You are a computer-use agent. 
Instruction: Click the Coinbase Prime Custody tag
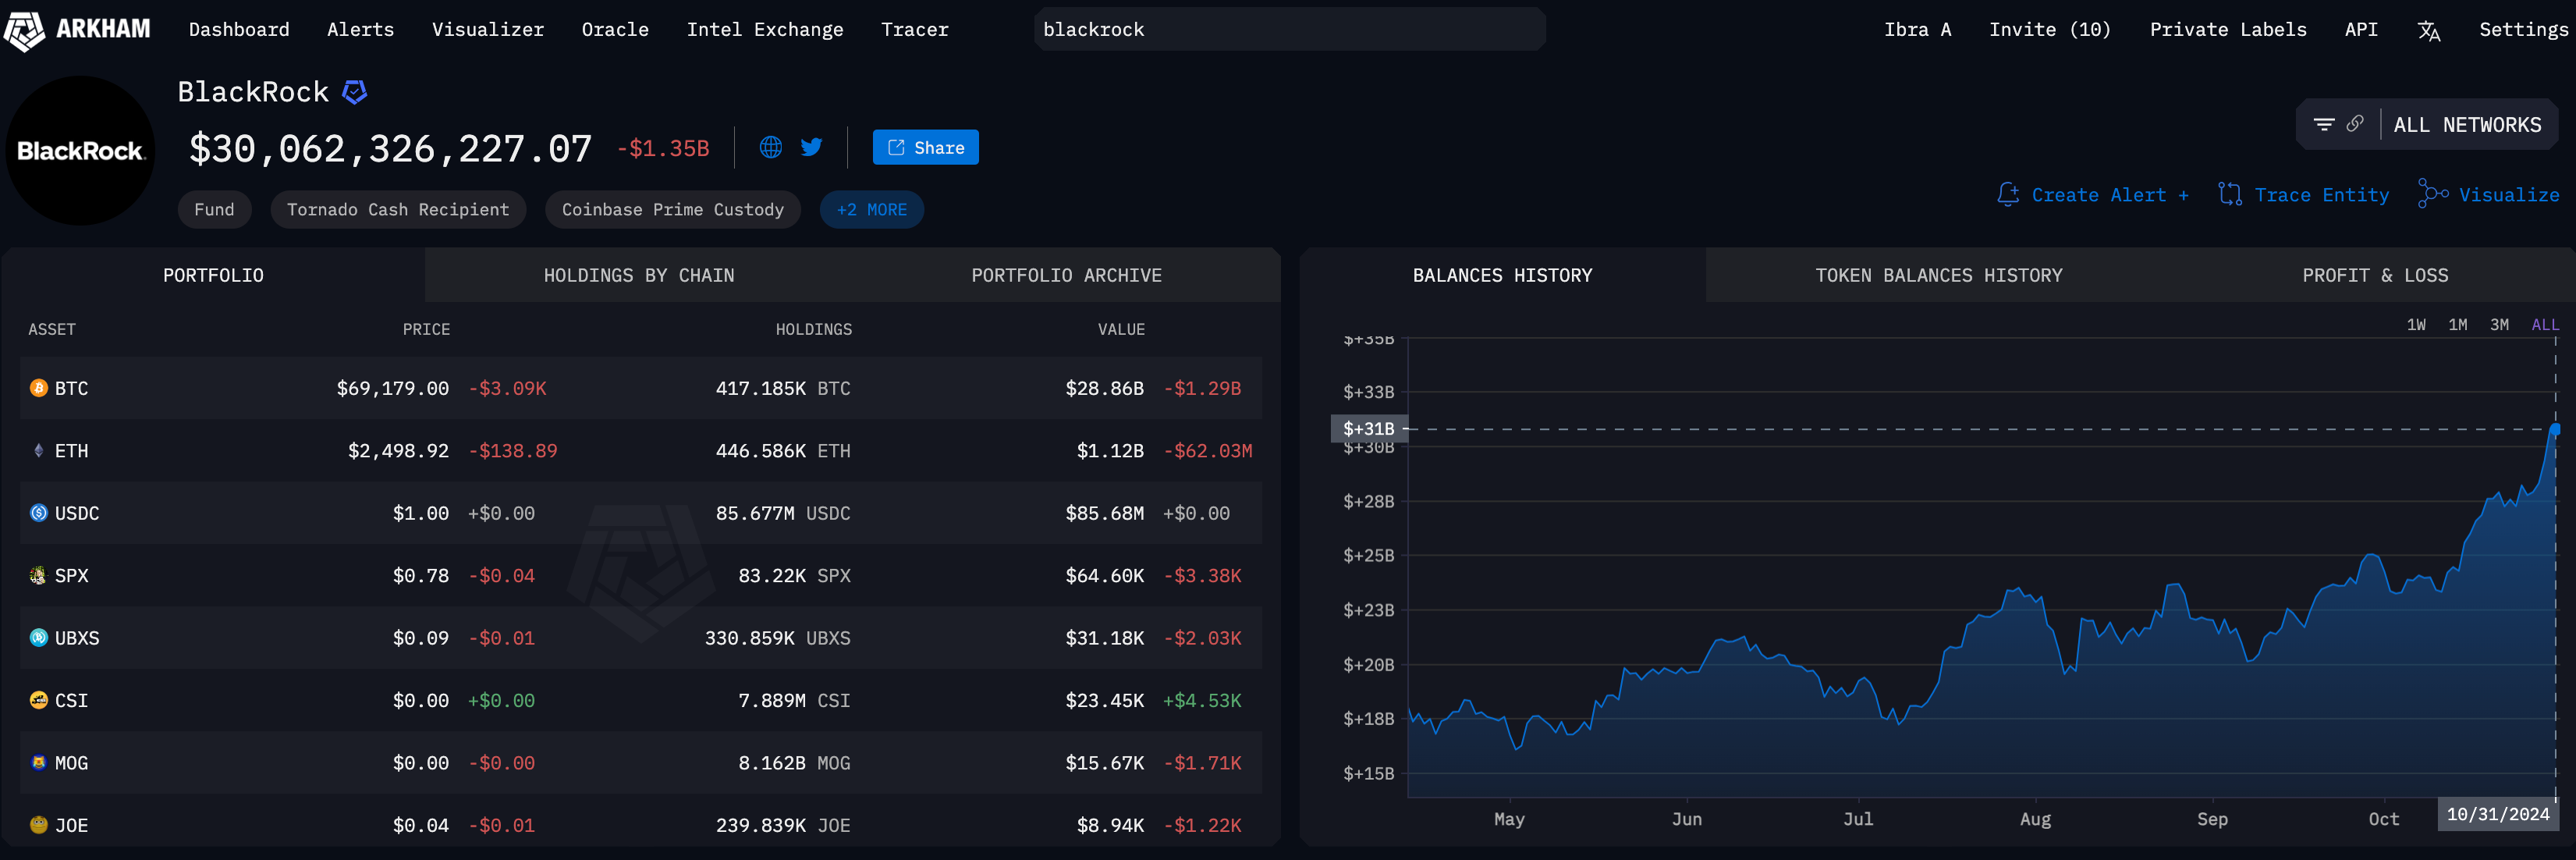point(672,210)
